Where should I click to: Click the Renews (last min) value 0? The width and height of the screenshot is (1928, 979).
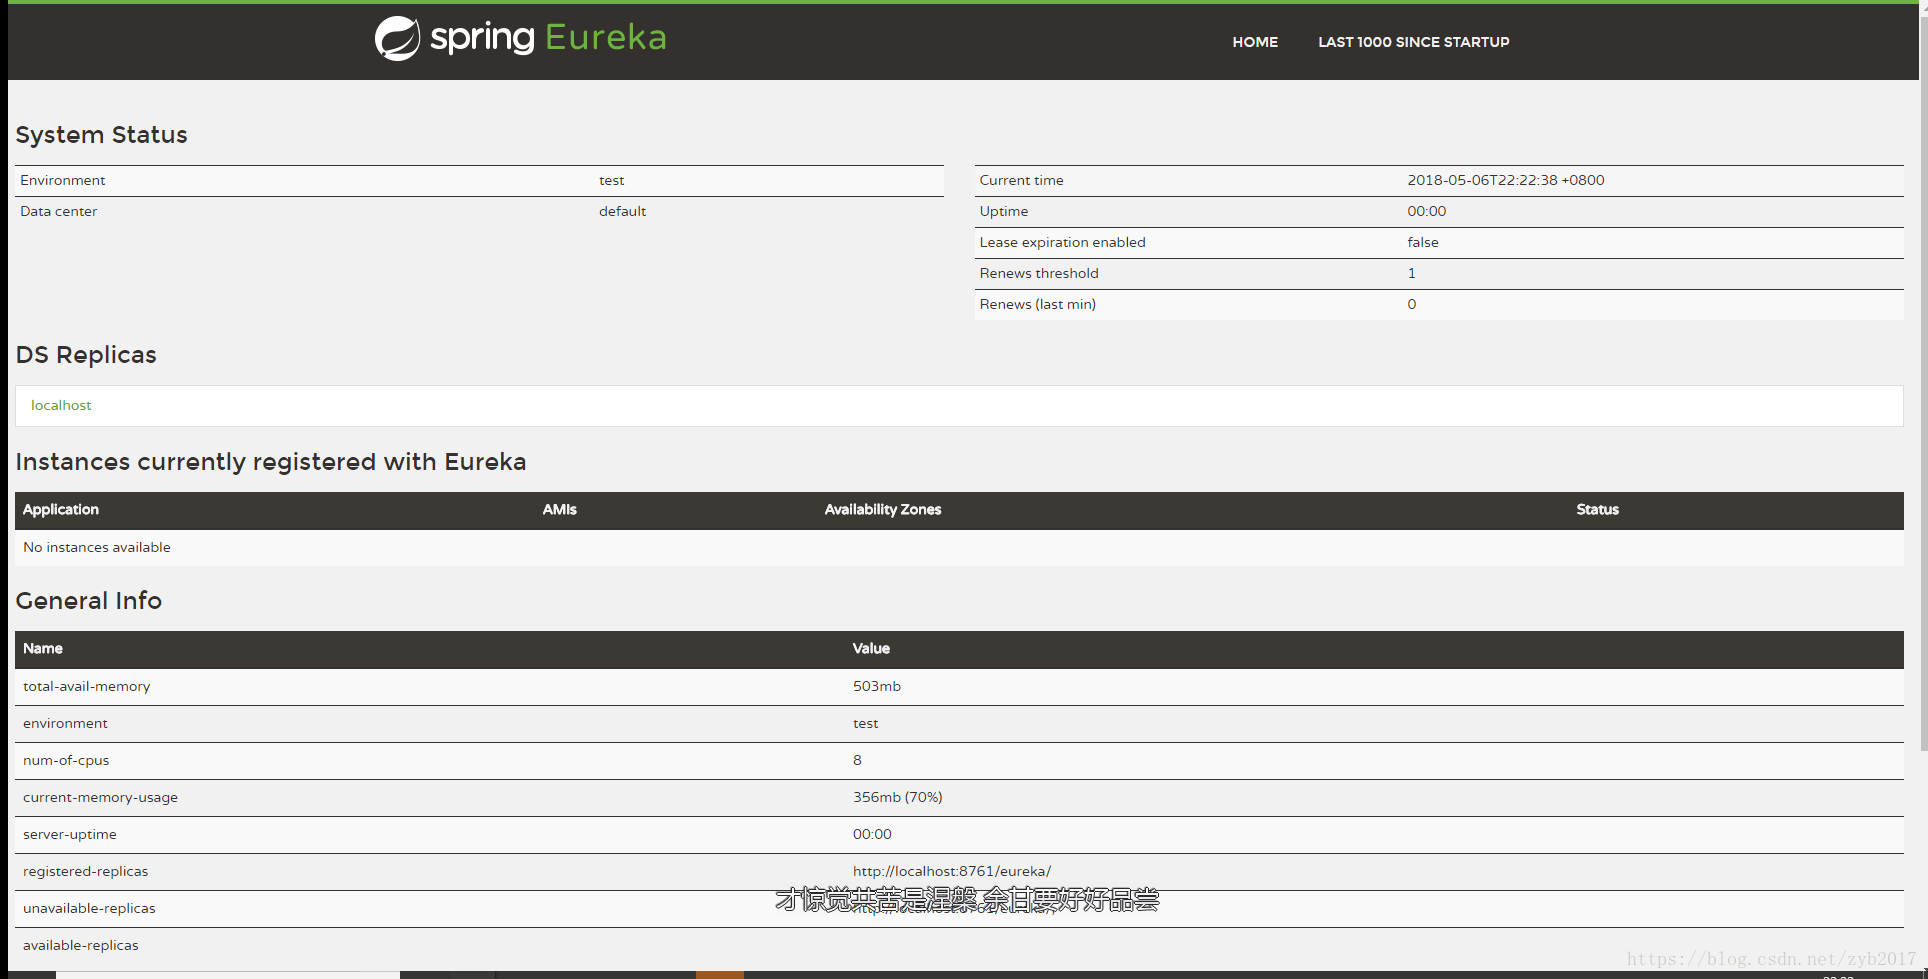1411,304
